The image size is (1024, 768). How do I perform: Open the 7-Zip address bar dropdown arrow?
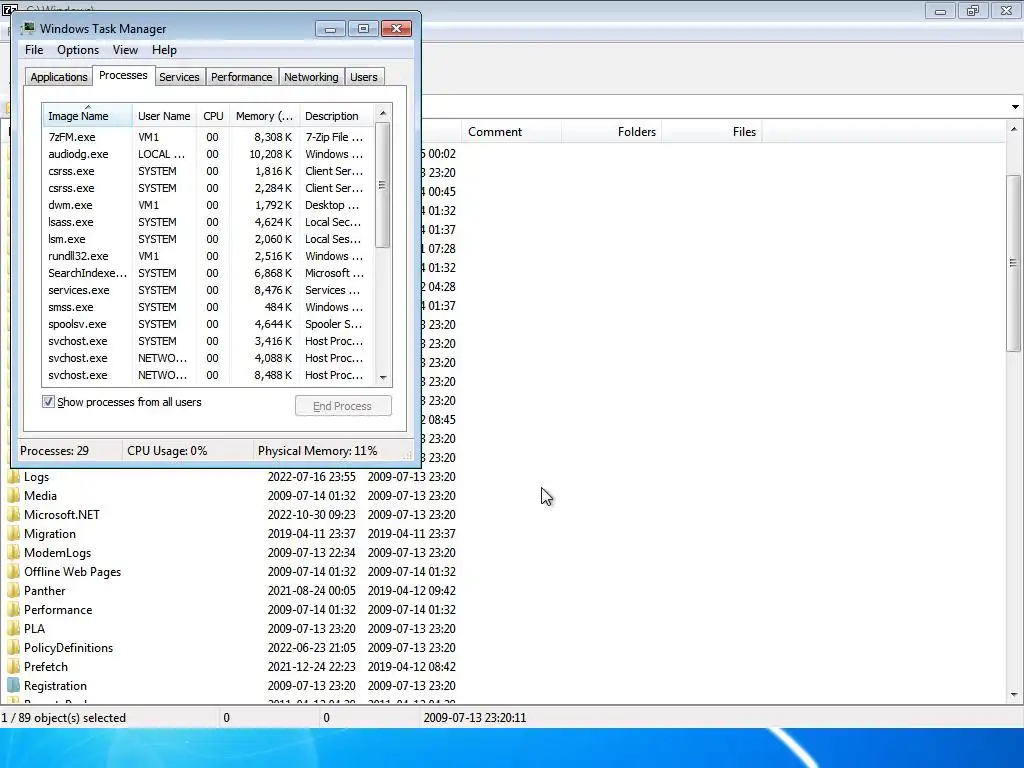coord(1015,106)
